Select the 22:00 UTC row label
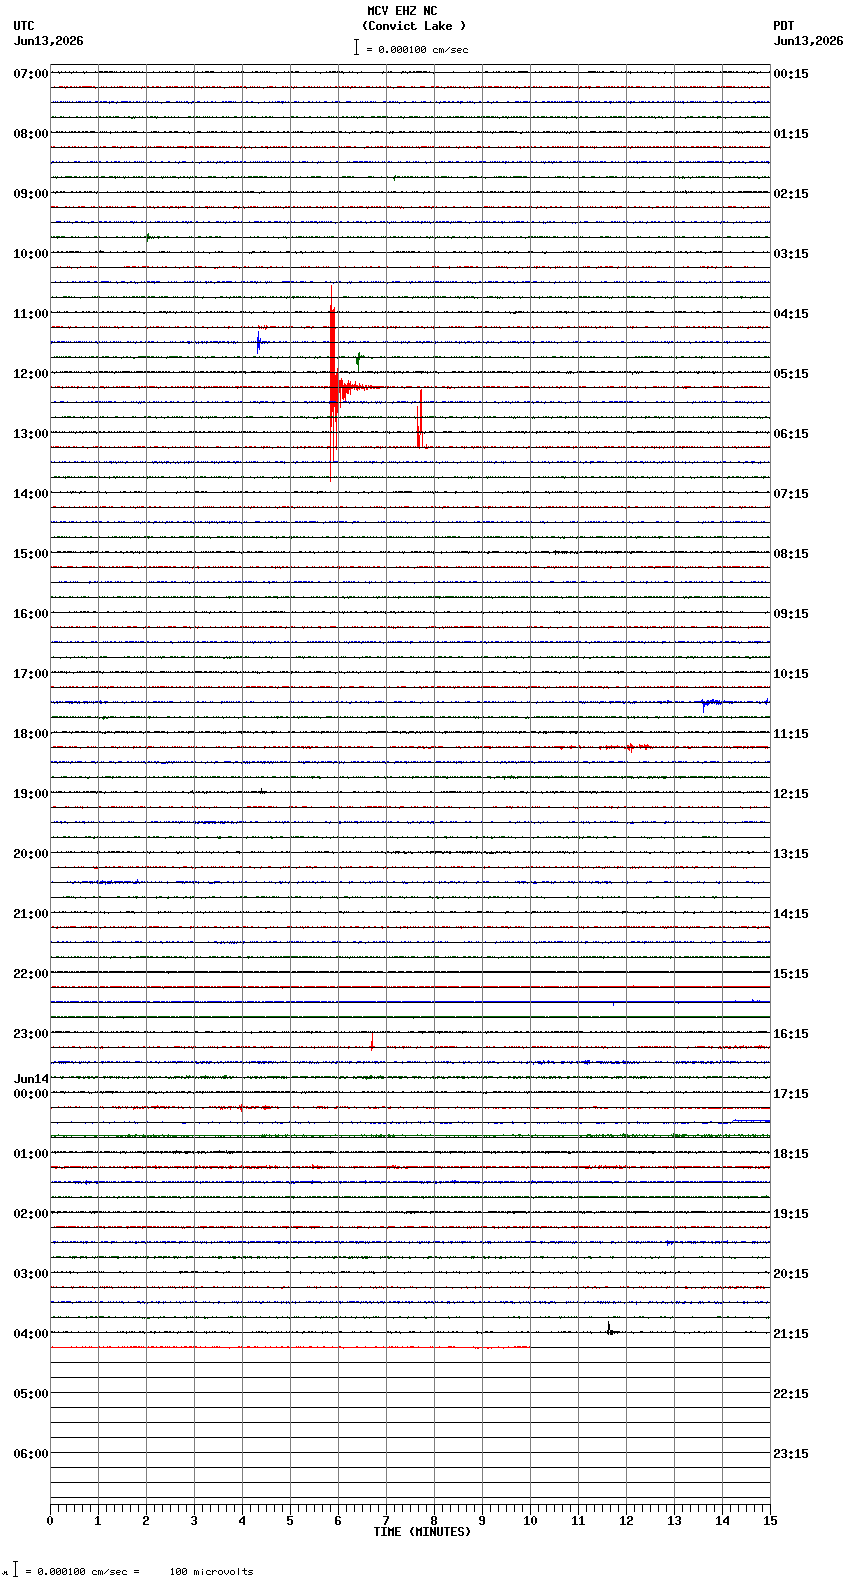This screenshot has width=850, height=1584. point(31,974)
